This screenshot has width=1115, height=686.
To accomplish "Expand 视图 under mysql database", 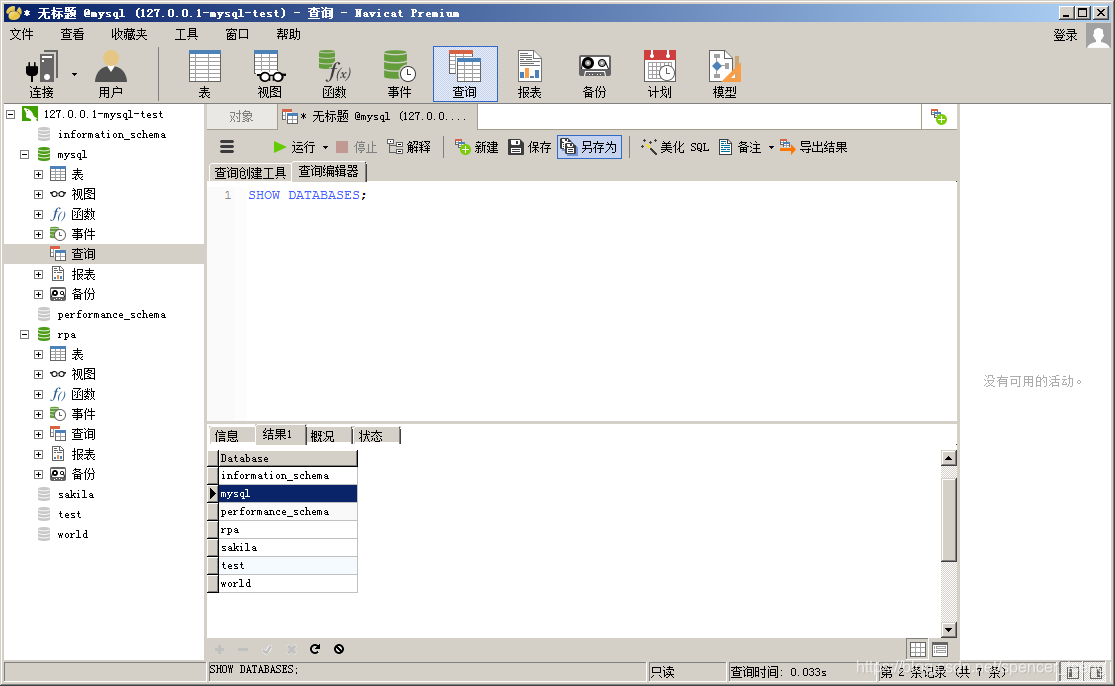I will click(38, 194).
